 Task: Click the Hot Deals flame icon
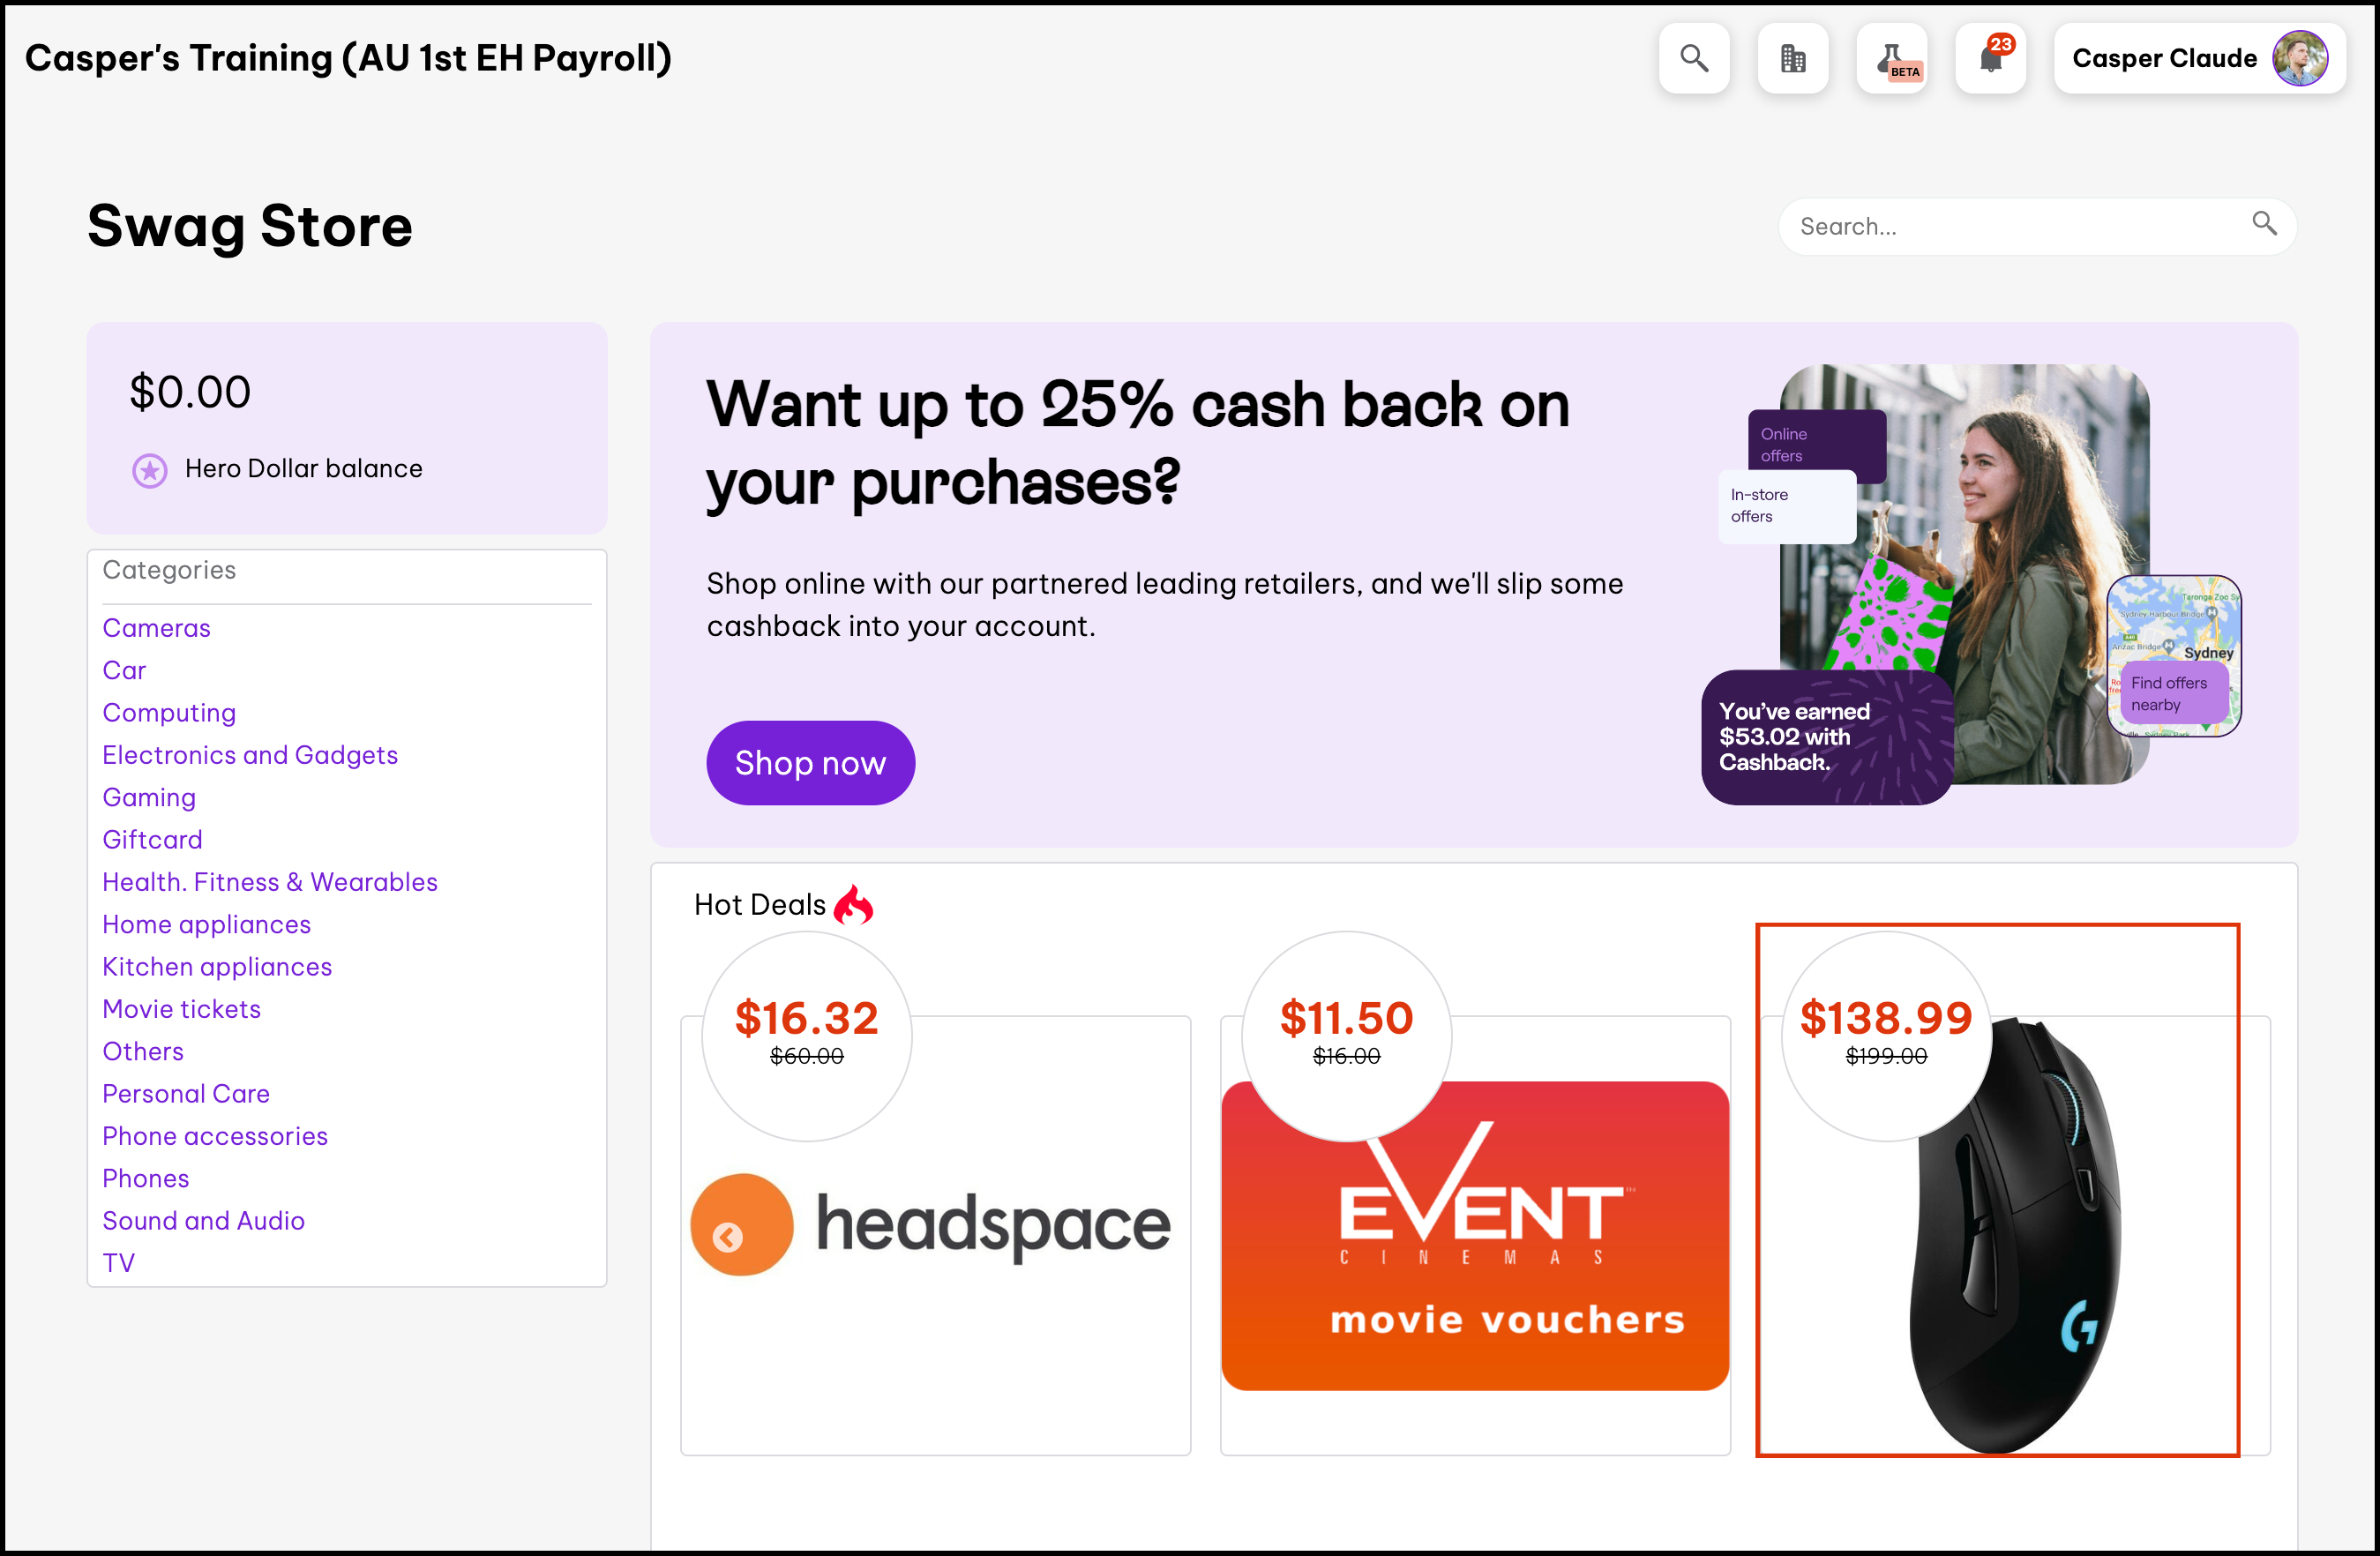[x=853, y=904]
